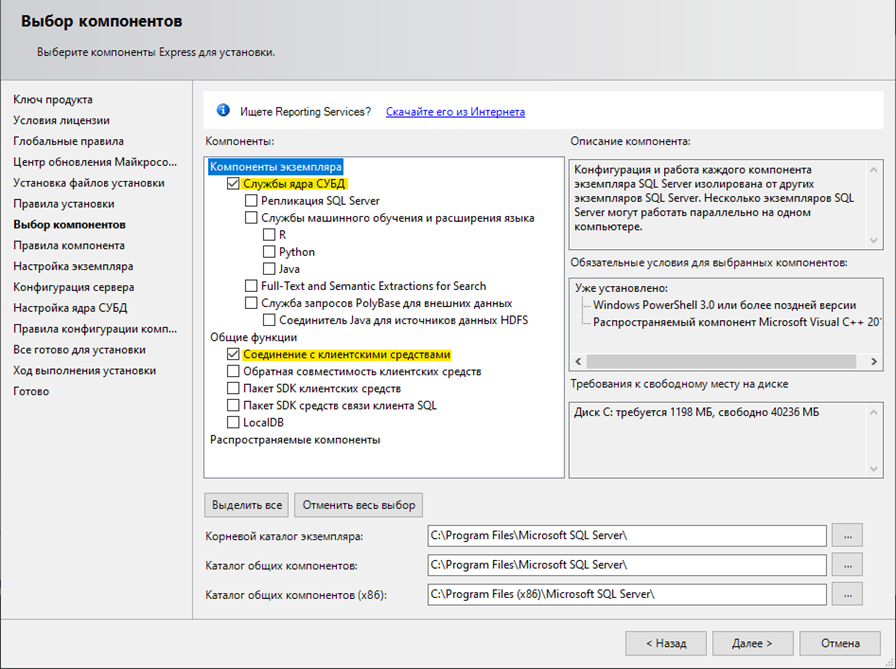The image size is (896, 669).
Task: Go to Настройка экземпляра step in sidebar
Action: pos(73,266)
